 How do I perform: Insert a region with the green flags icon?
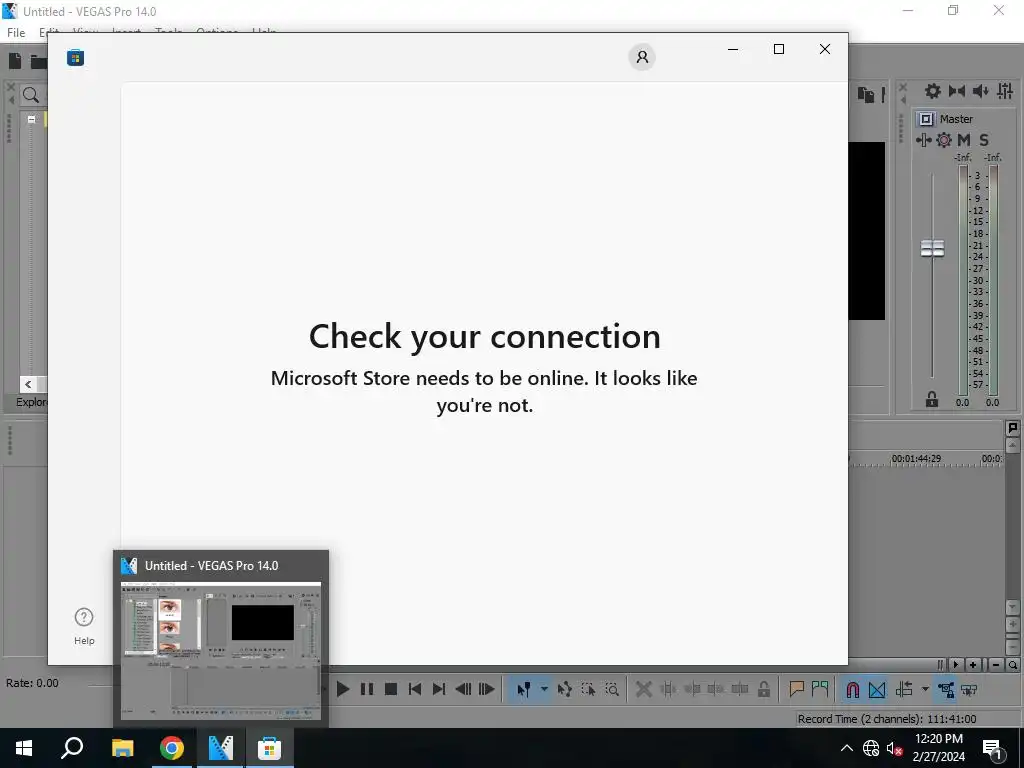coord(820,690)
